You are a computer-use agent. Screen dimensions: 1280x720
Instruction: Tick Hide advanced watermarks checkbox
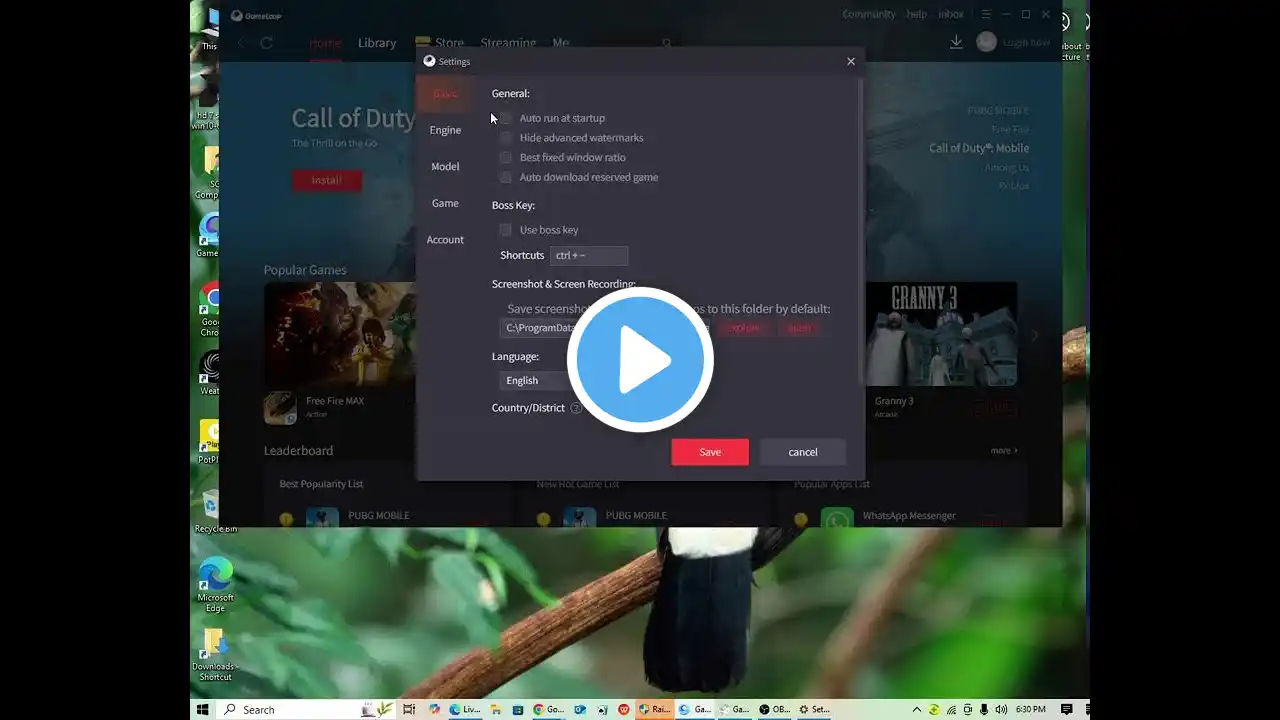[506, 138]
